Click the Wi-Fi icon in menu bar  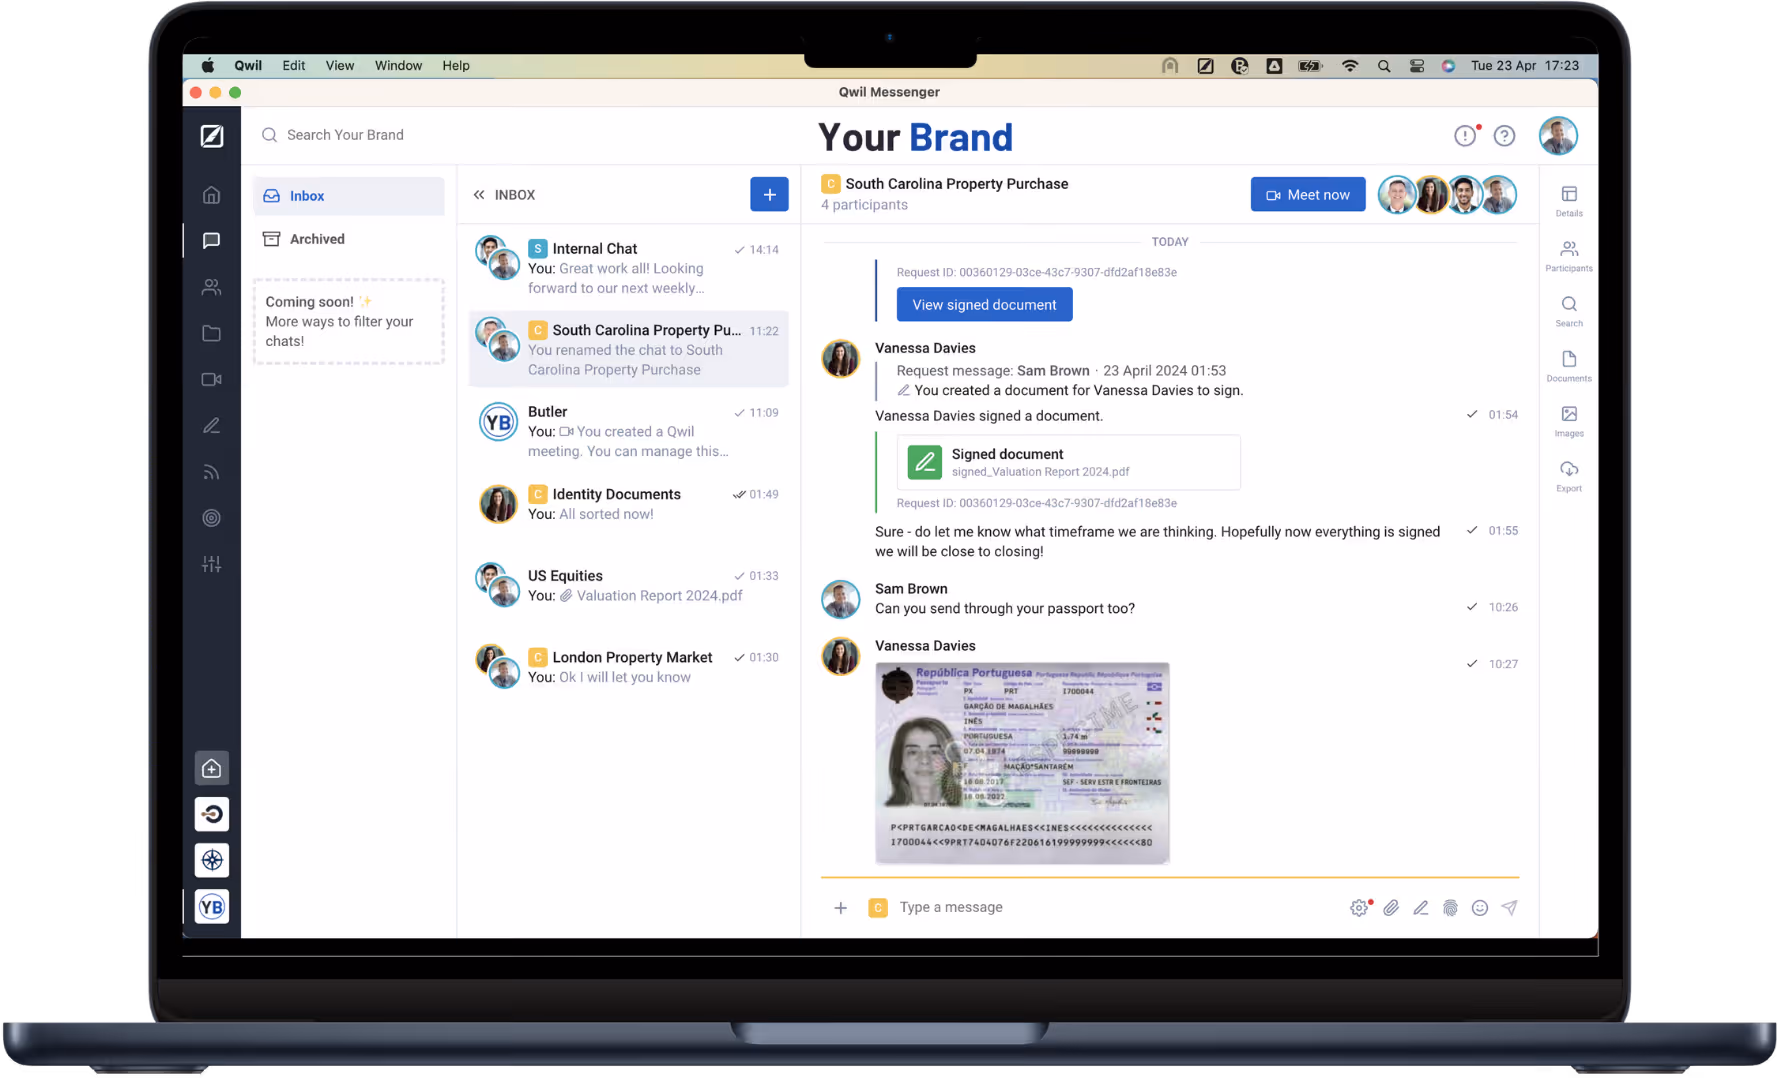click(1350, 66)
